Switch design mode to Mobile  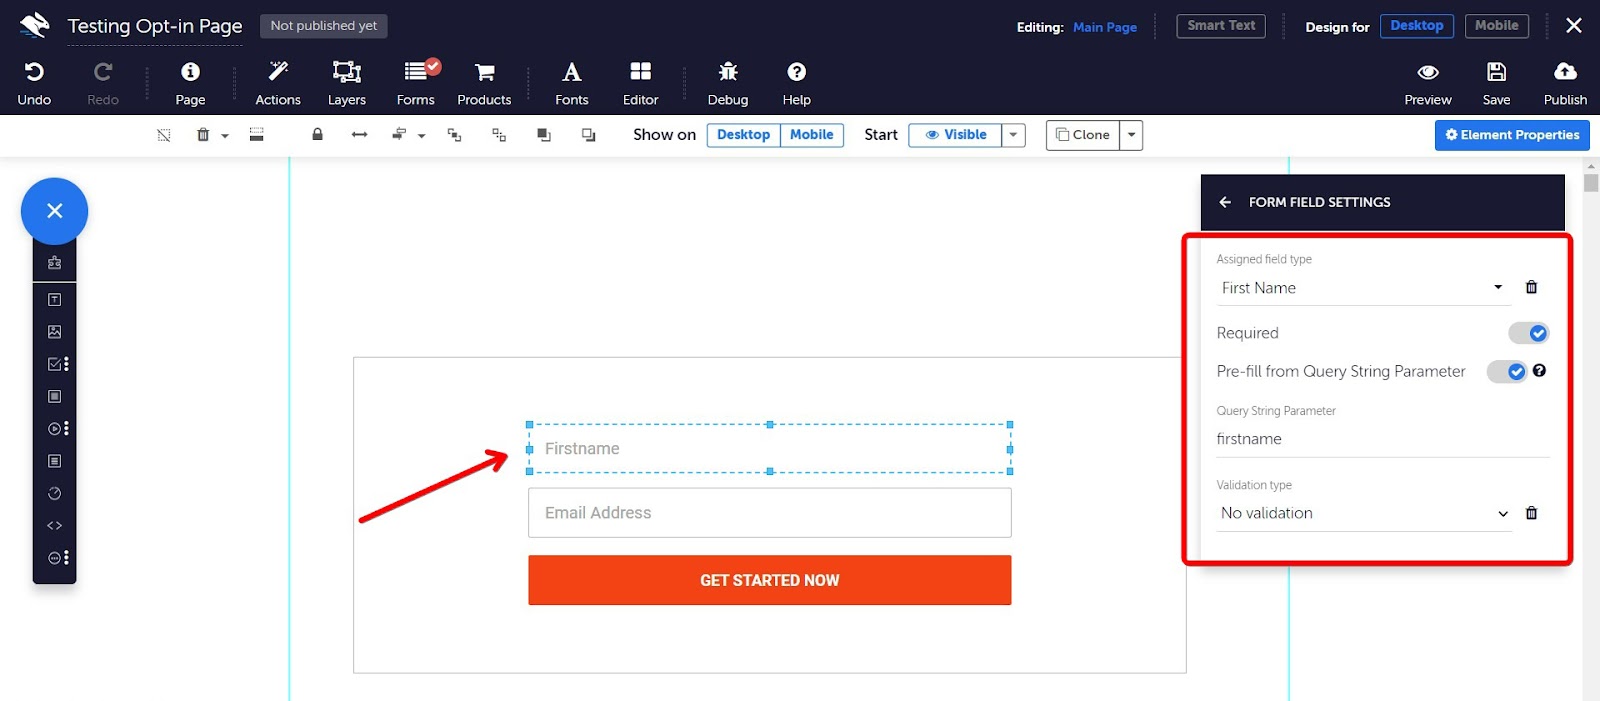(x=1496, y=26)
